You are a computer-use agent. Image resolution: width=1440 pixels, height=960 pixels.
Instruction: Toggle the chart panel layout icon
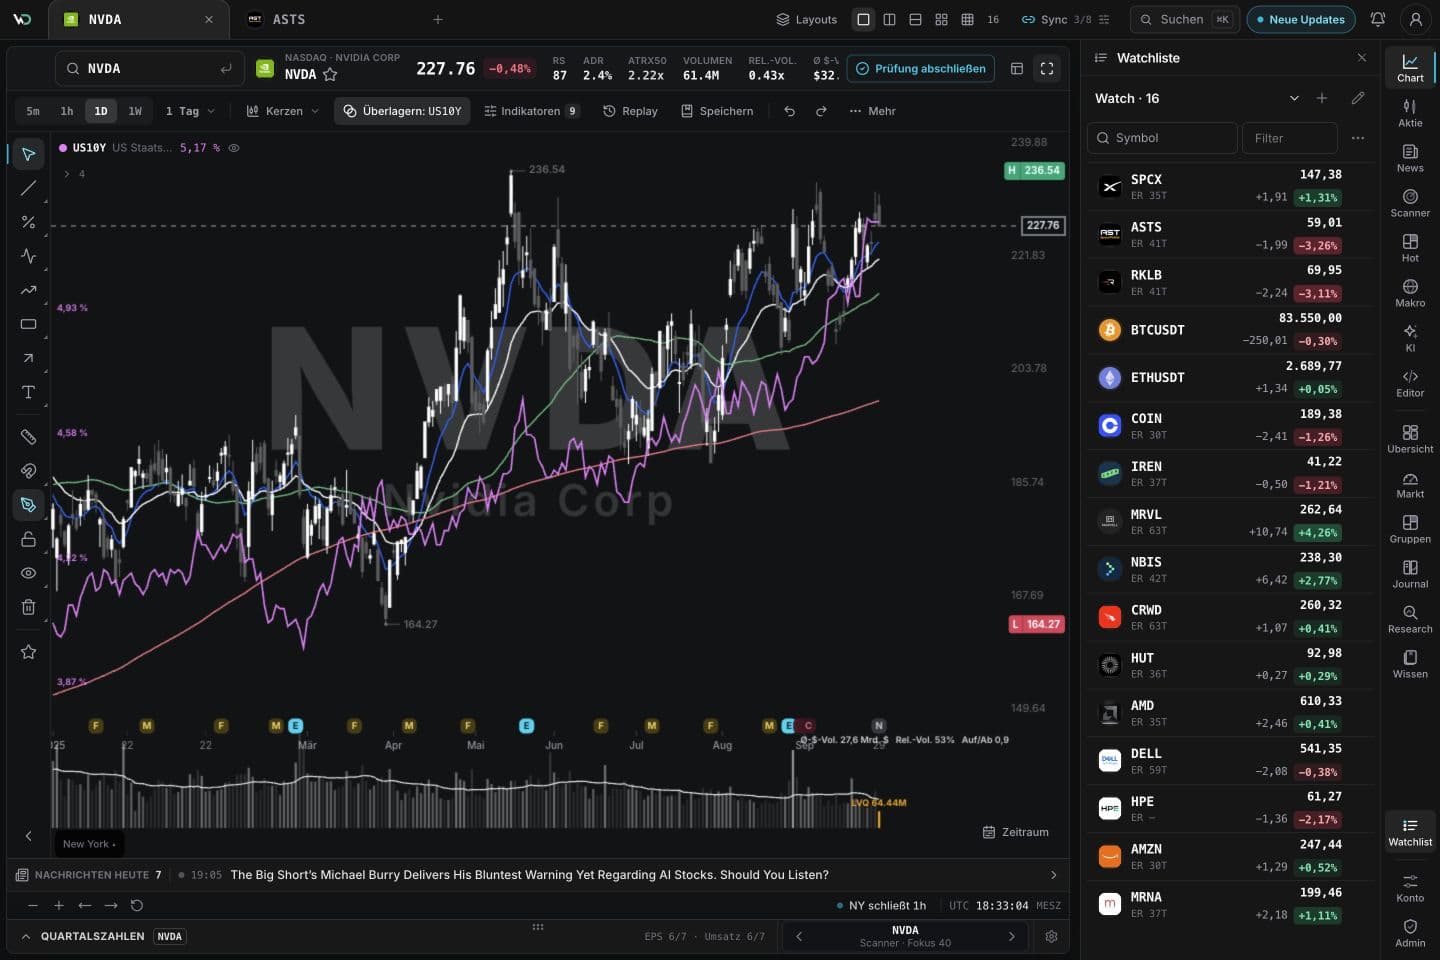pyautogui.click(x=1017, y=69)
